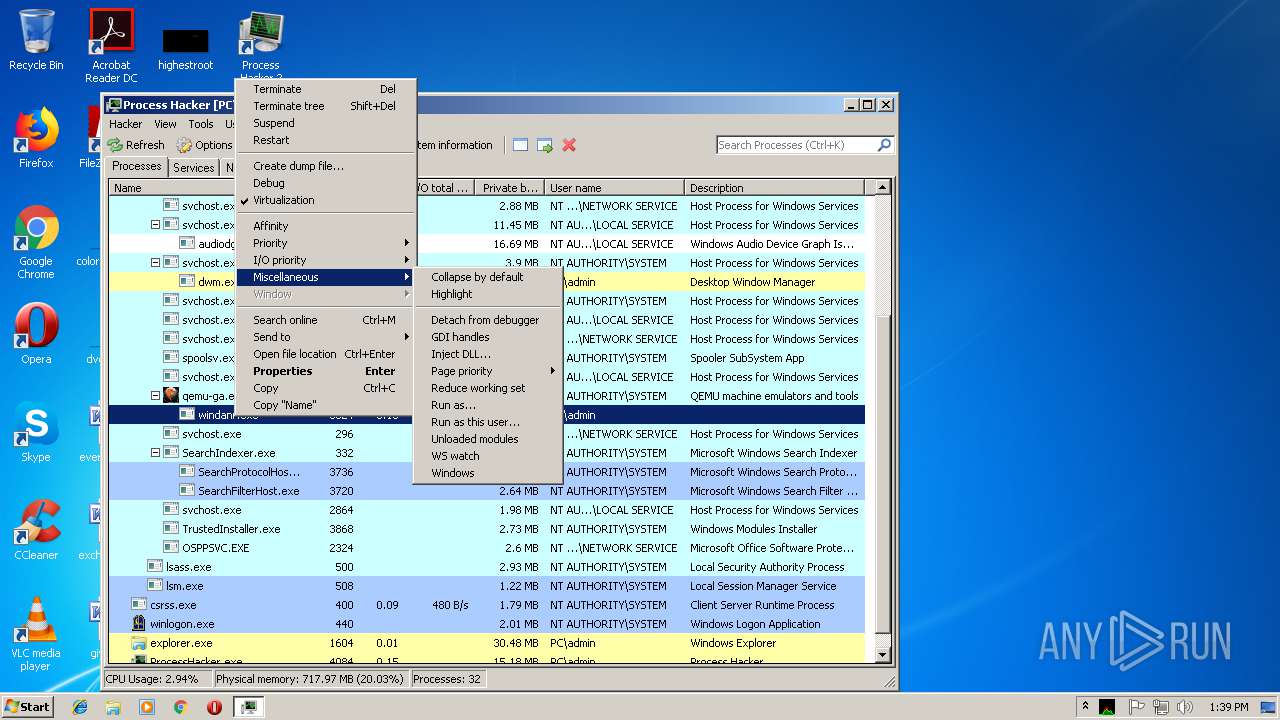Image resolution: width=1280 pixels, height=720 pixels.
Task: Open the highestroot desktop icon
Action: [x=186, y=46]
